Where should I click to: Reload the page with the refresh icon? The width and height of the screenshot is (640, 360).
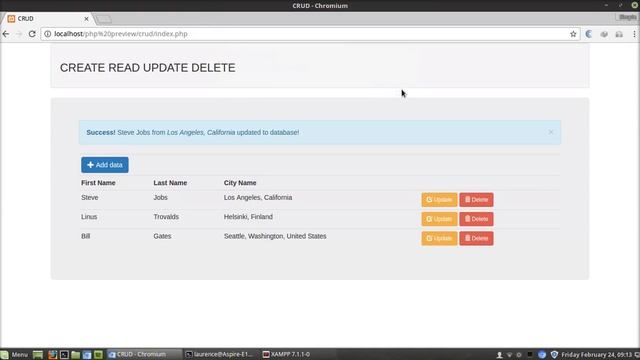tap(32, 34)
